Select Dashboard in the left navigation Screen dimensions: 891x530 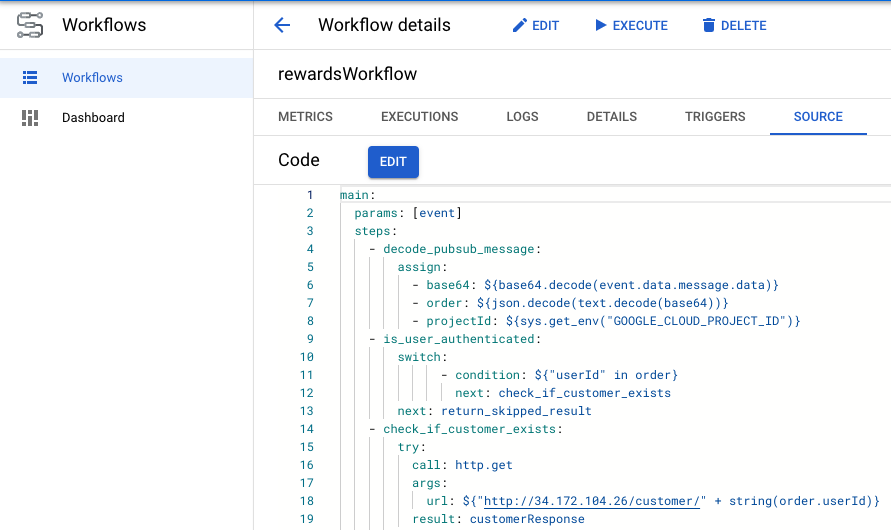pos(93,117)
